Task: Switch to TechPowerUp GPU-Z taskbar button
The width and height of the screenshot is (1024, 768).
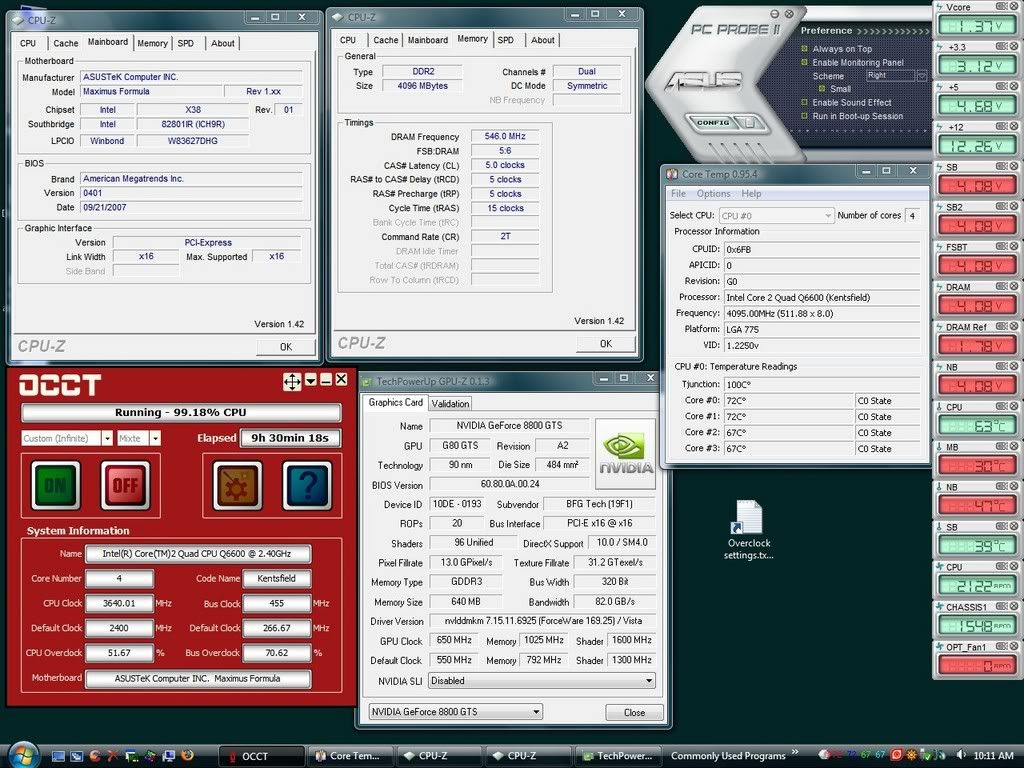Action: point(618,756)
